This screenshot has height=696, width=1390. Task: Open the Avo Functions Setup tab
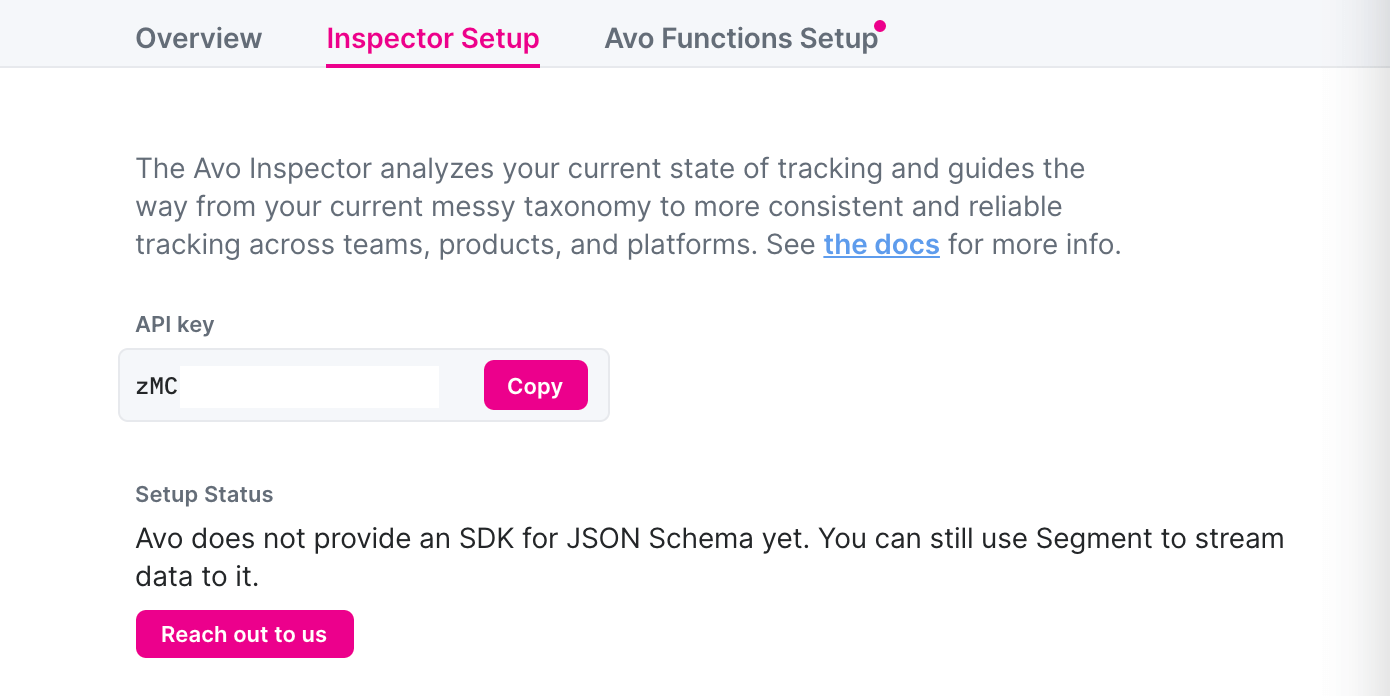740,38
